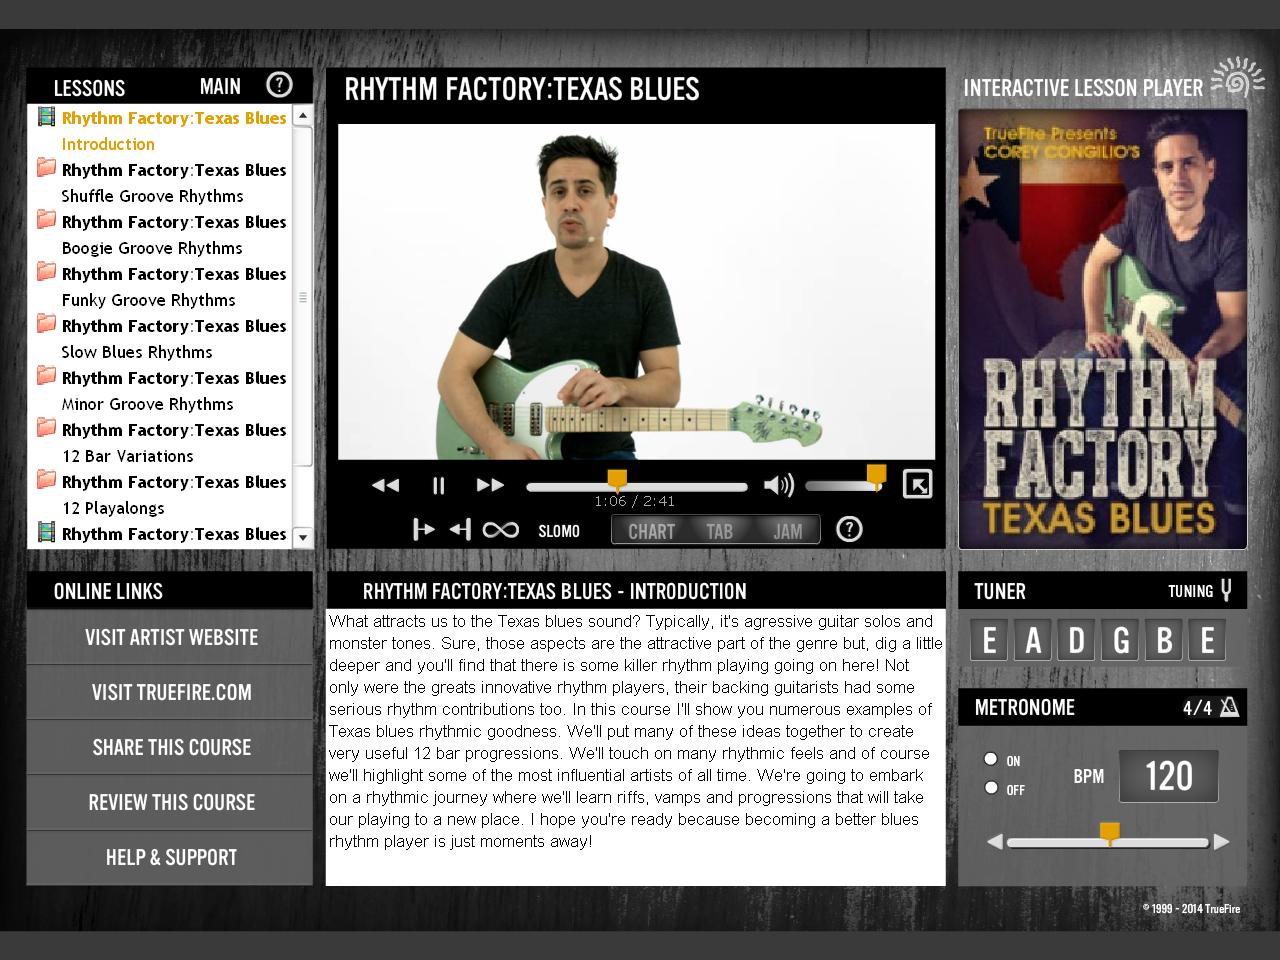Select 12 Bar Variations lesson

point(127,456)
